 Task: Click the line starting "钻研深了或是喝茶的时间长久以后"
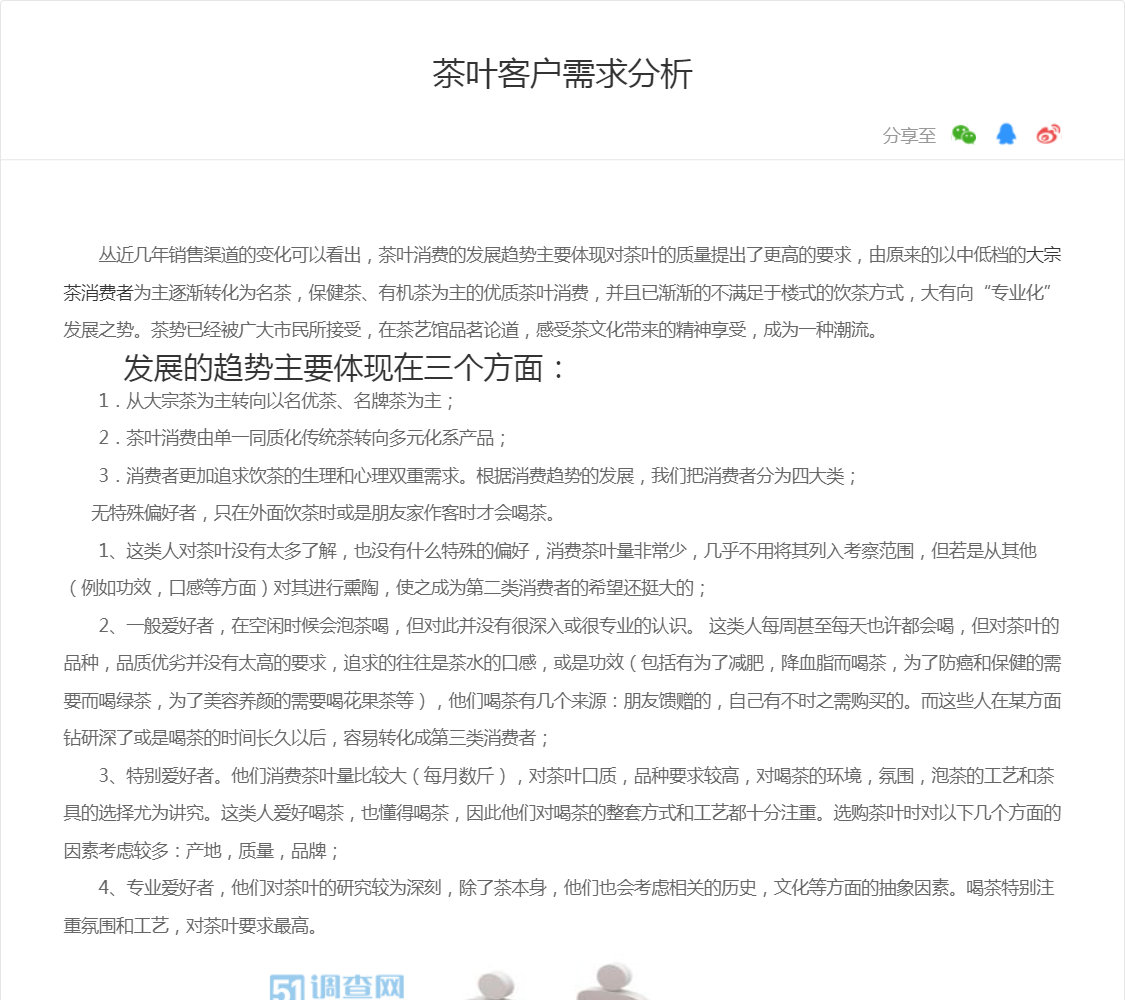tap(307, 738)
